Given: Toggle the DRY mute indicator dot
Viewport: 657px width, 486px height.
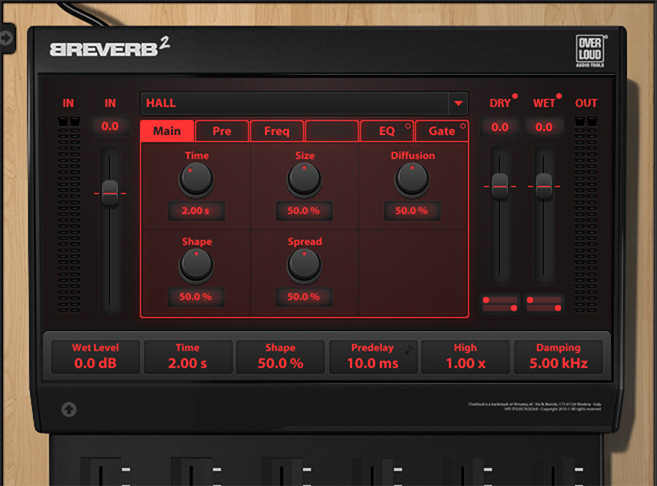Looking at the screenshot, I should [515, 96].
